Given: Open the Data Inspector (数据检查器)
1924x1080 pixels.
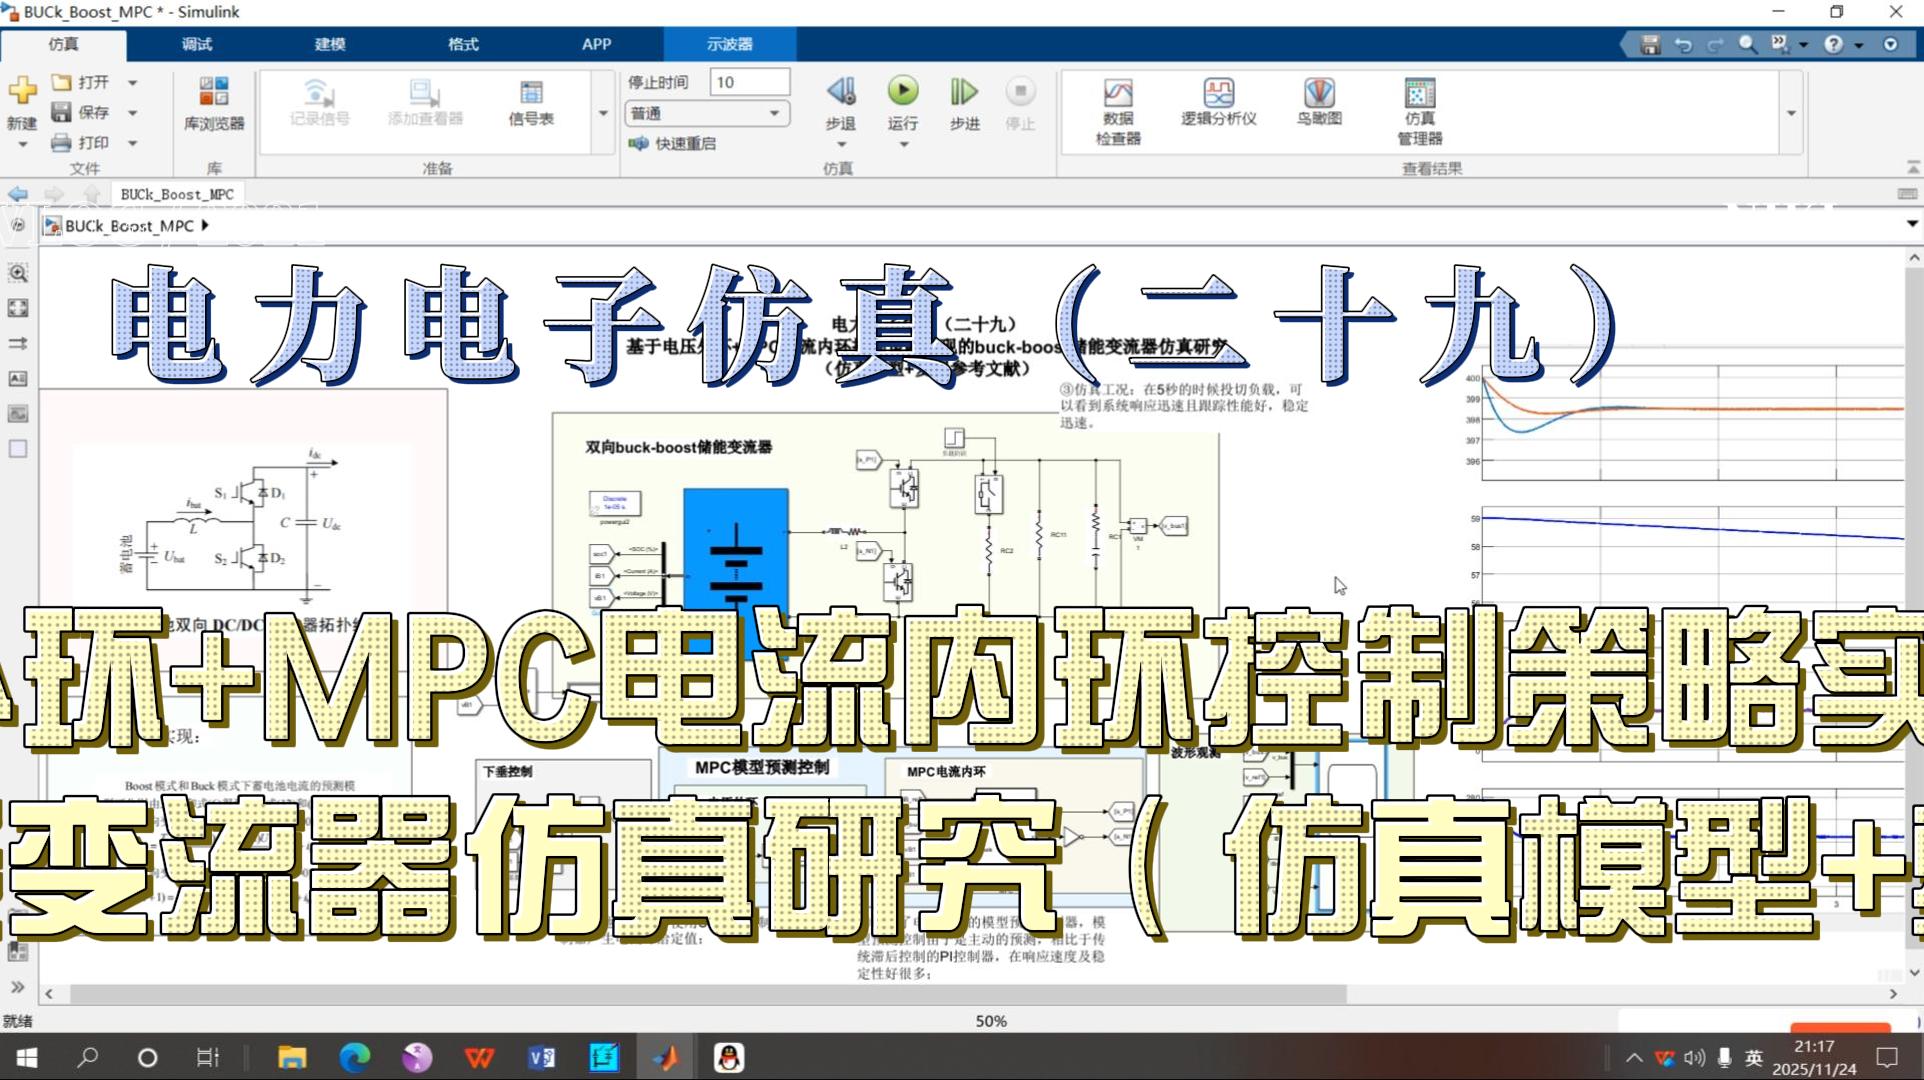Looking at the screenshot, I should pos(1117,95).
